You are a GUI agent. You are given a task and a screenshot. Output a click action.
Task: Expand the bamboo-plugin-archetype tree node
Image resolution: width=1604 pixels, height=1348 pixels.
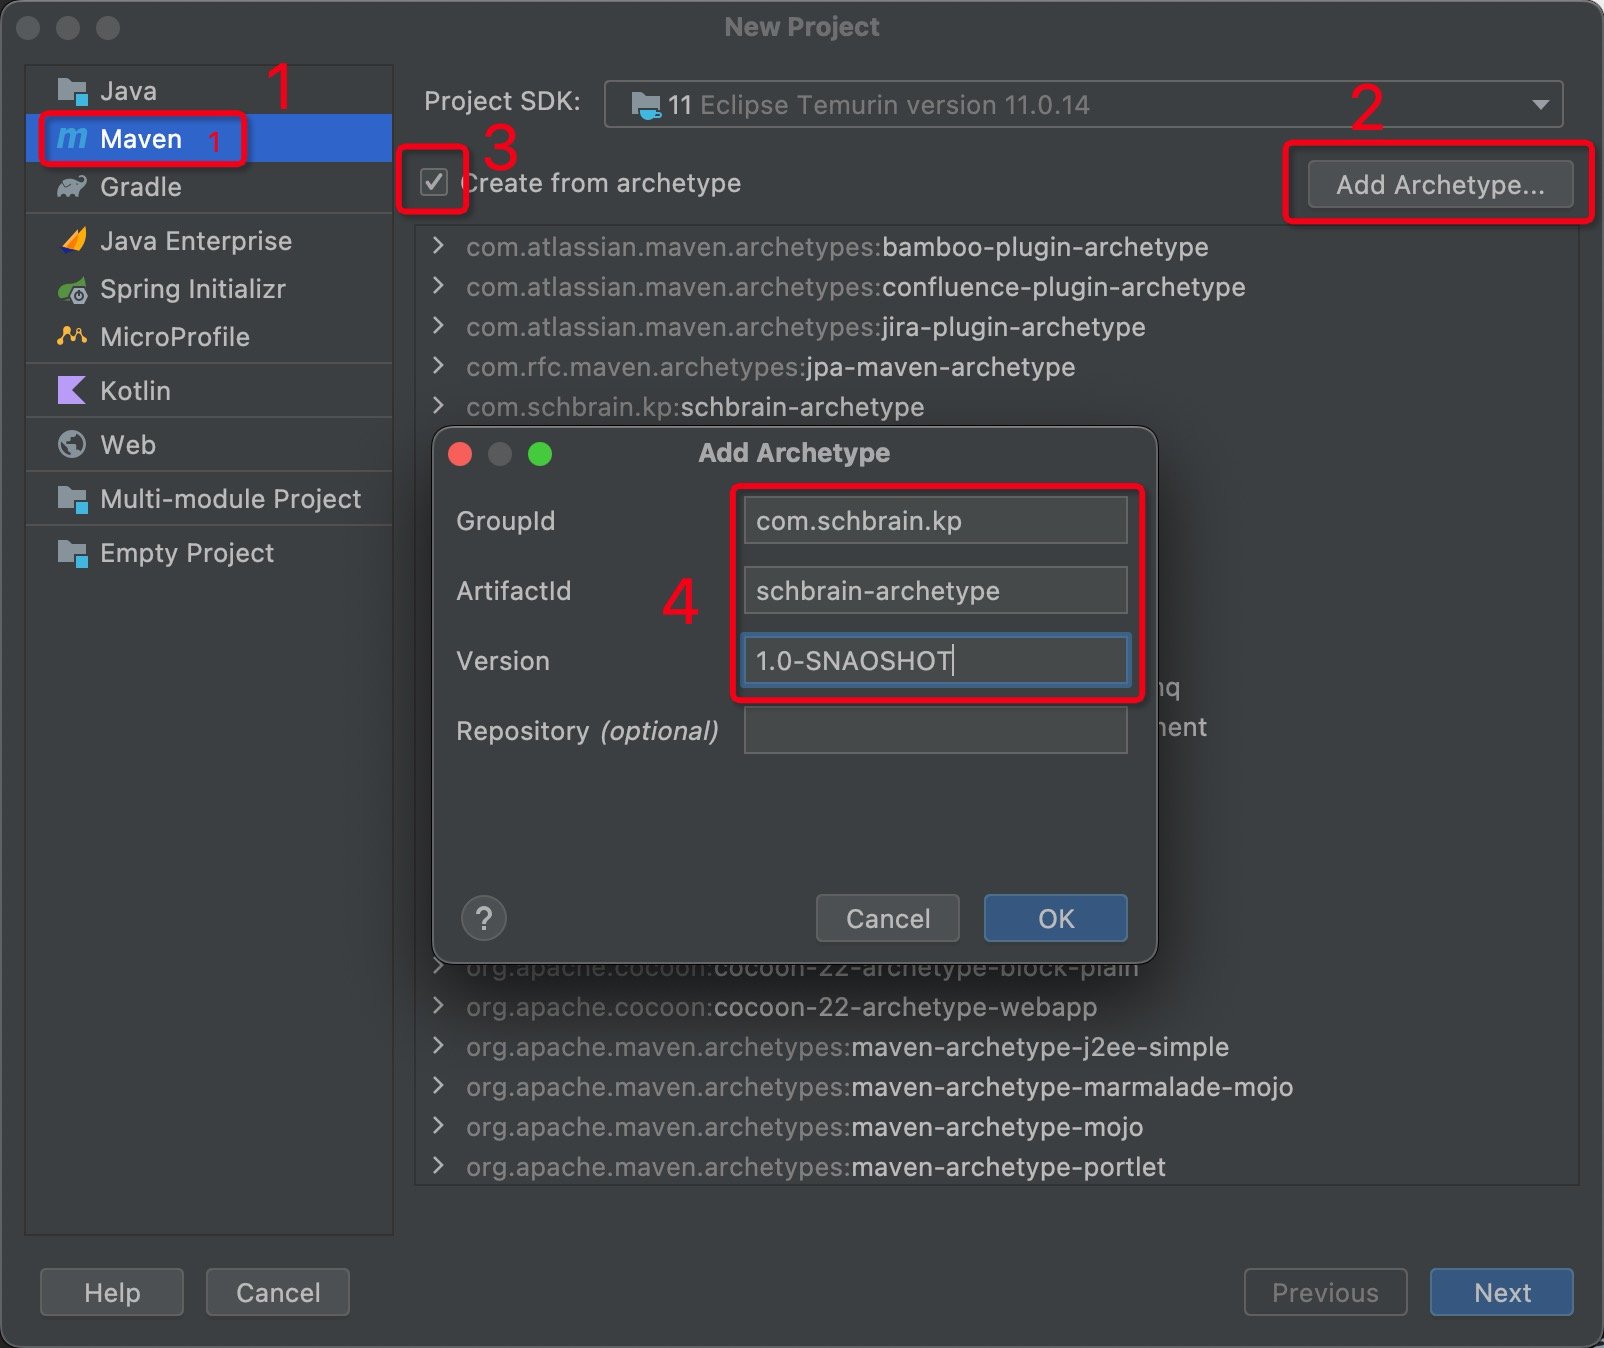[438, 246]
